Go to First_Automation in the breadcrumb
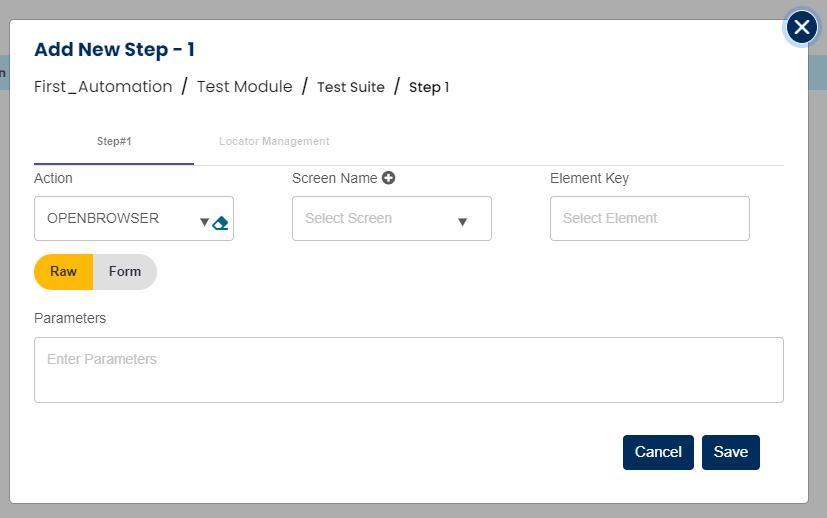This screenshot has height=518, width=827. (x=103, y=87)
